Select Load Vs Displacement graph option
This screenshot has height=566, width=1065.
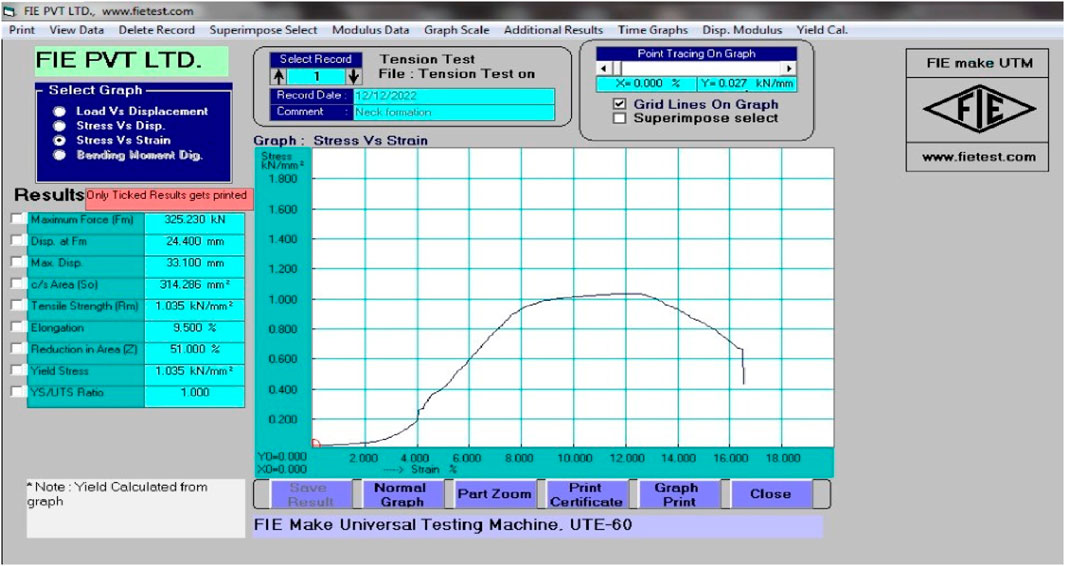coord(60,111)
